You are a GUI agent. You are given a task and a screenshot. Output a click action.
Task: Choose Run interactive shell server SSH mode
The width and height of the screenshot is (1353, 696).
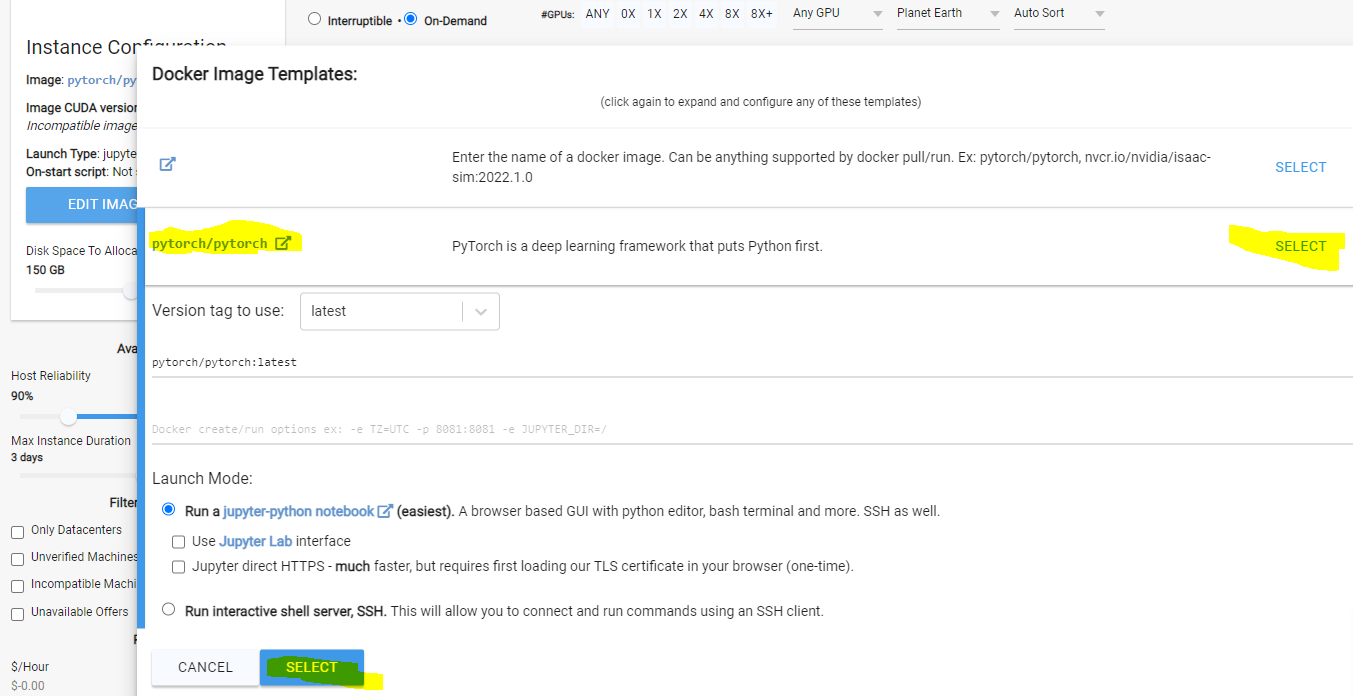coord(168,609)
